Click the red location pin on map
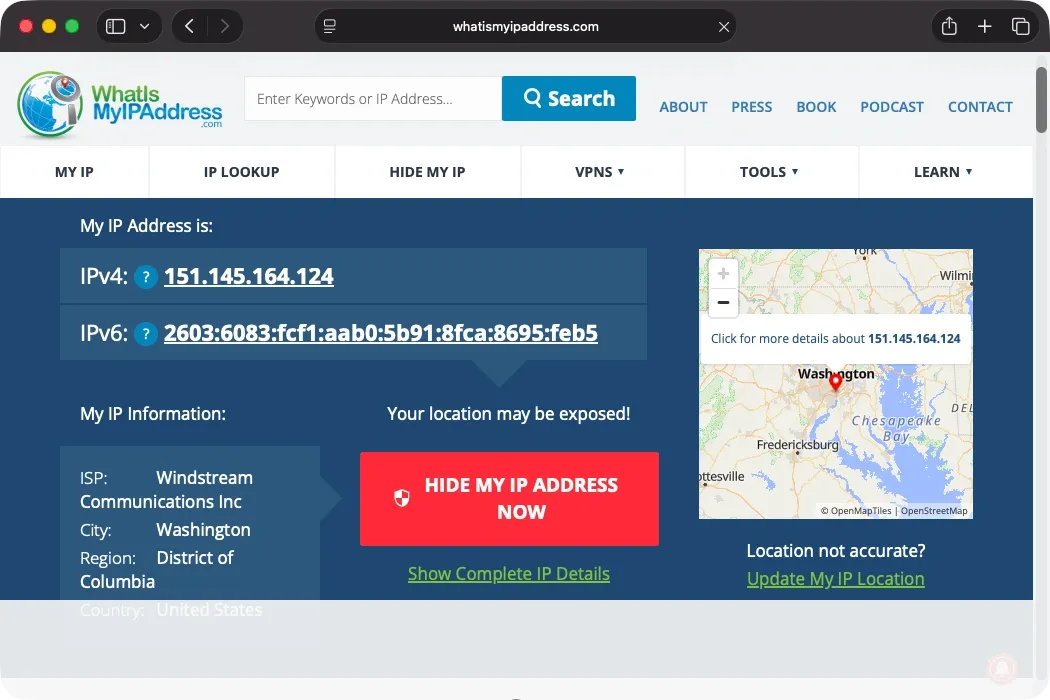The width and height of the screenshot is (1050, 700). 835,381
